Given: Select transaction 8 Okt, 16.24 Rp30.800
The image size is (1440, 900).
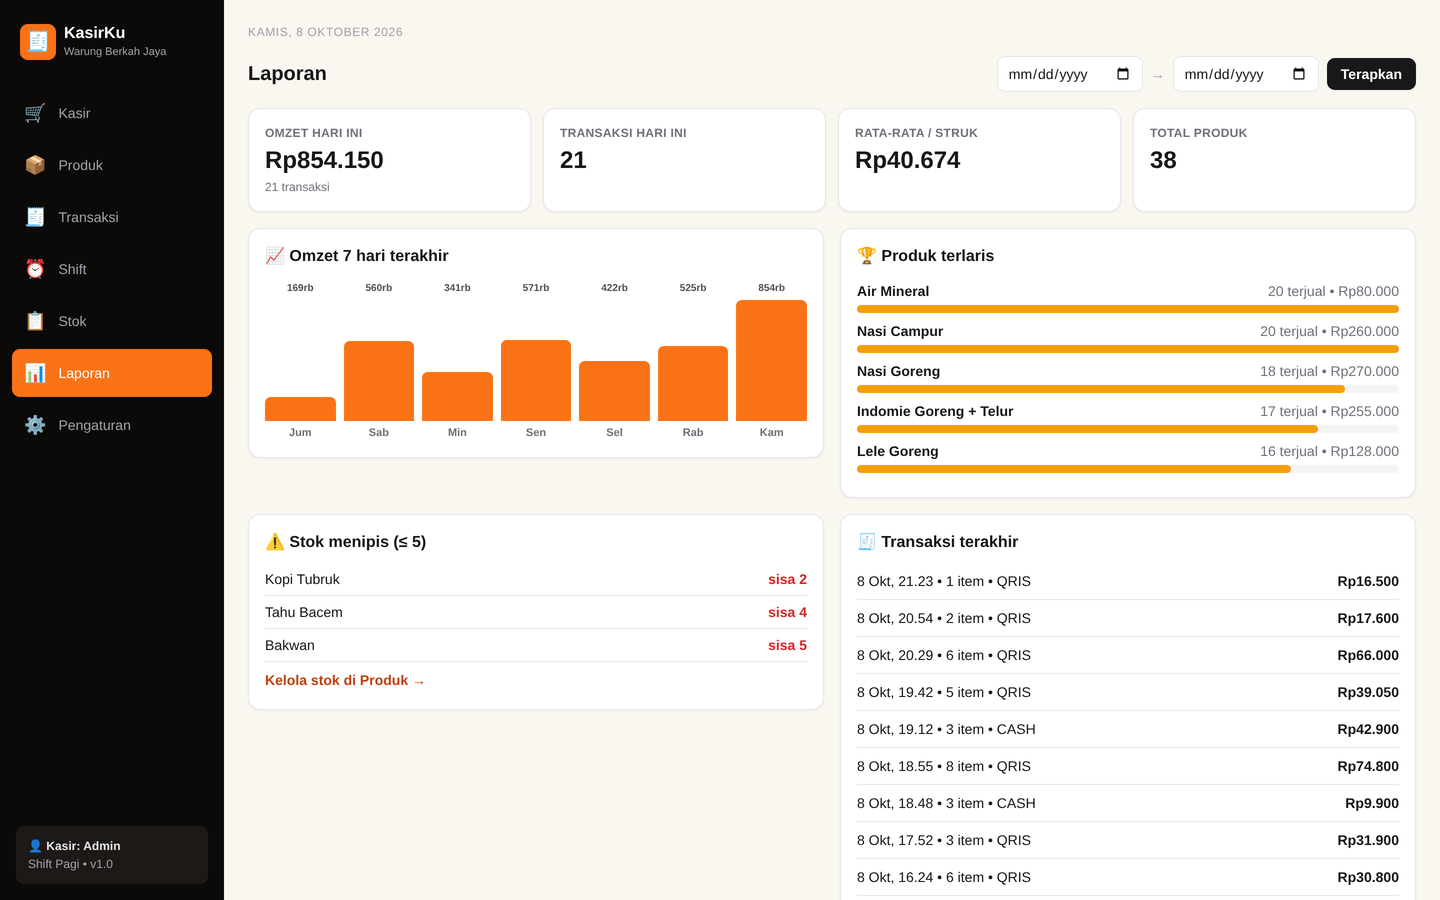Looking at the screenshot, I should point(1128,877).
